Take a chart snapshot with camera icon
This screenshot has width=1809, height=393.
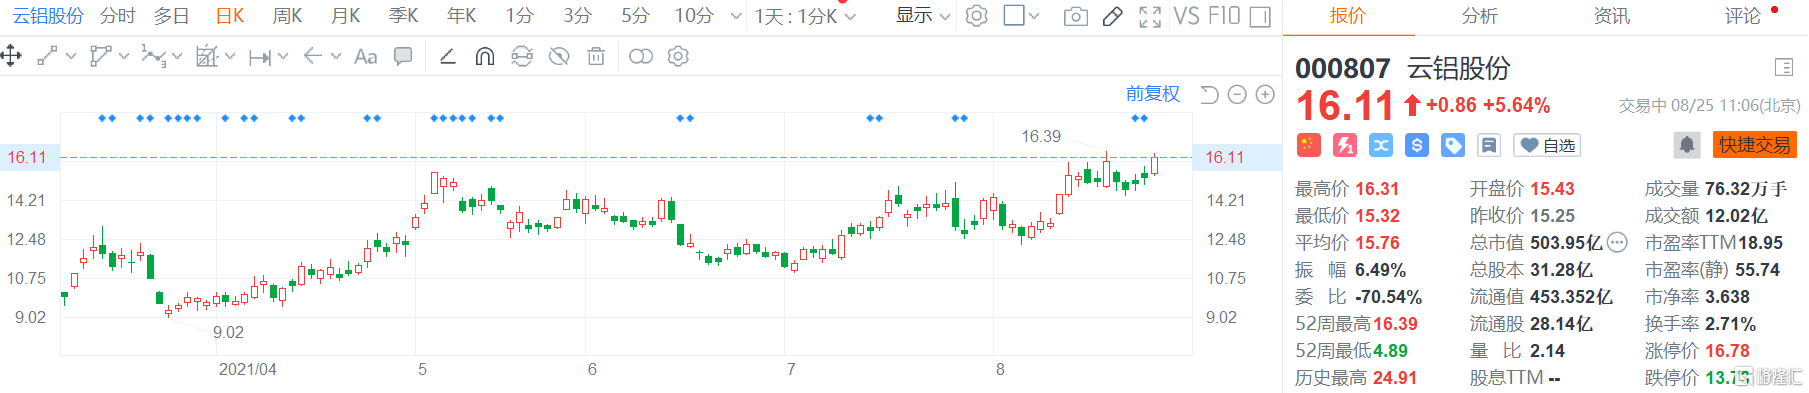pos(1076,16)
